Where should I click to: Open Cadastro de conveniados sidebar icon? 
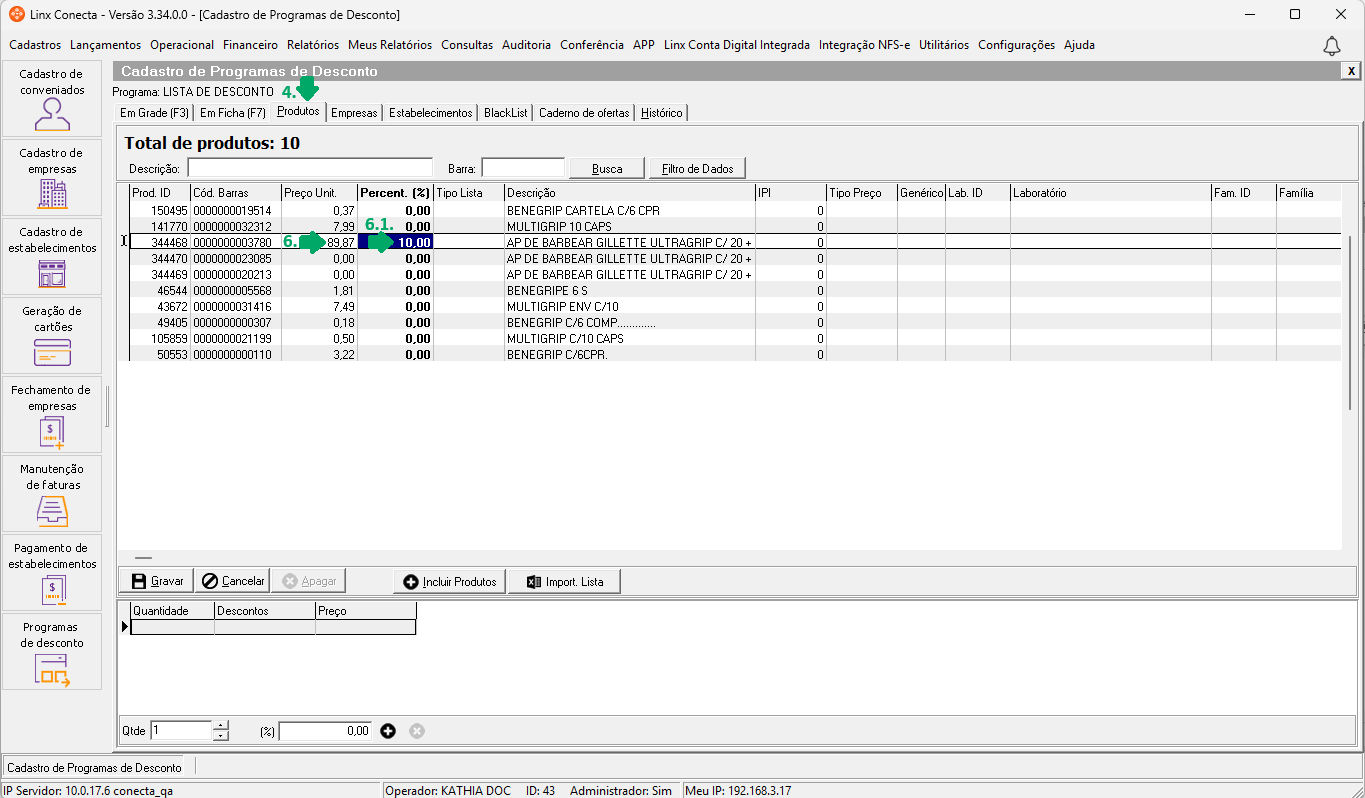click(x=52, y=98)
